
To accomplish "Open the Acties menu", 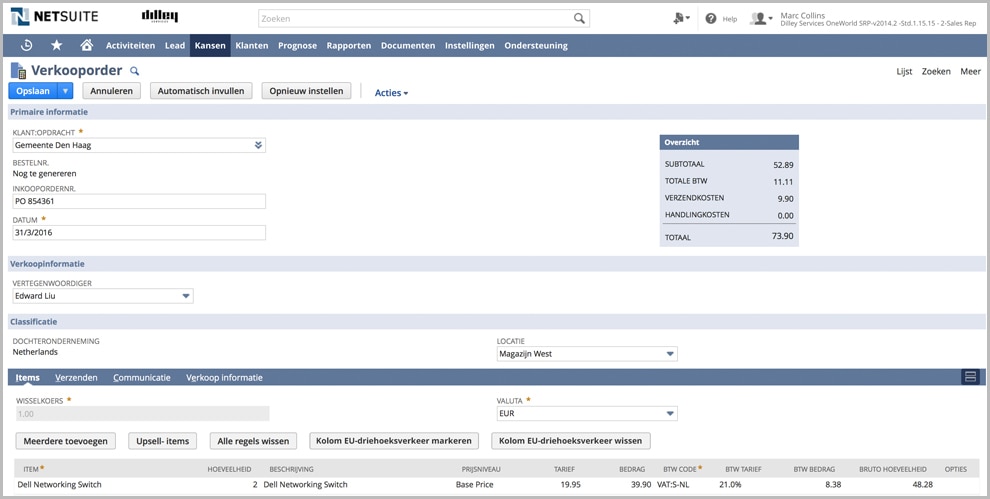I will [391, 93].
